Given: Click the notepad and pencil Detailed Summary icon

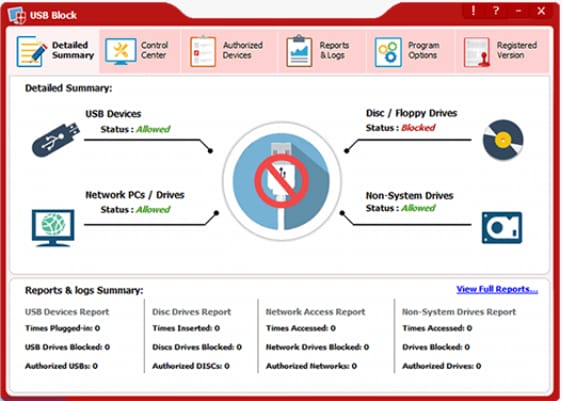Looking at the screenshot, I should point(32,52).
